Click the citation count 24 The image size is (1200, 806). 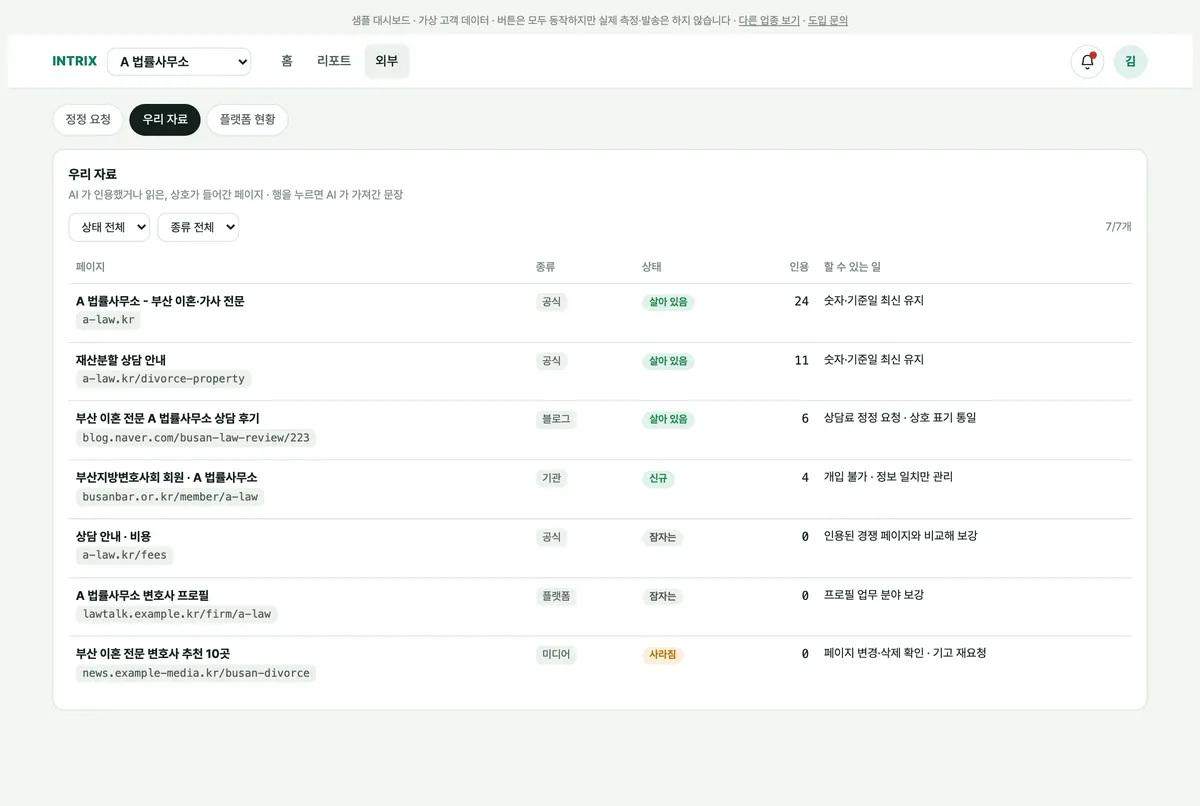[x=801, y=301]
